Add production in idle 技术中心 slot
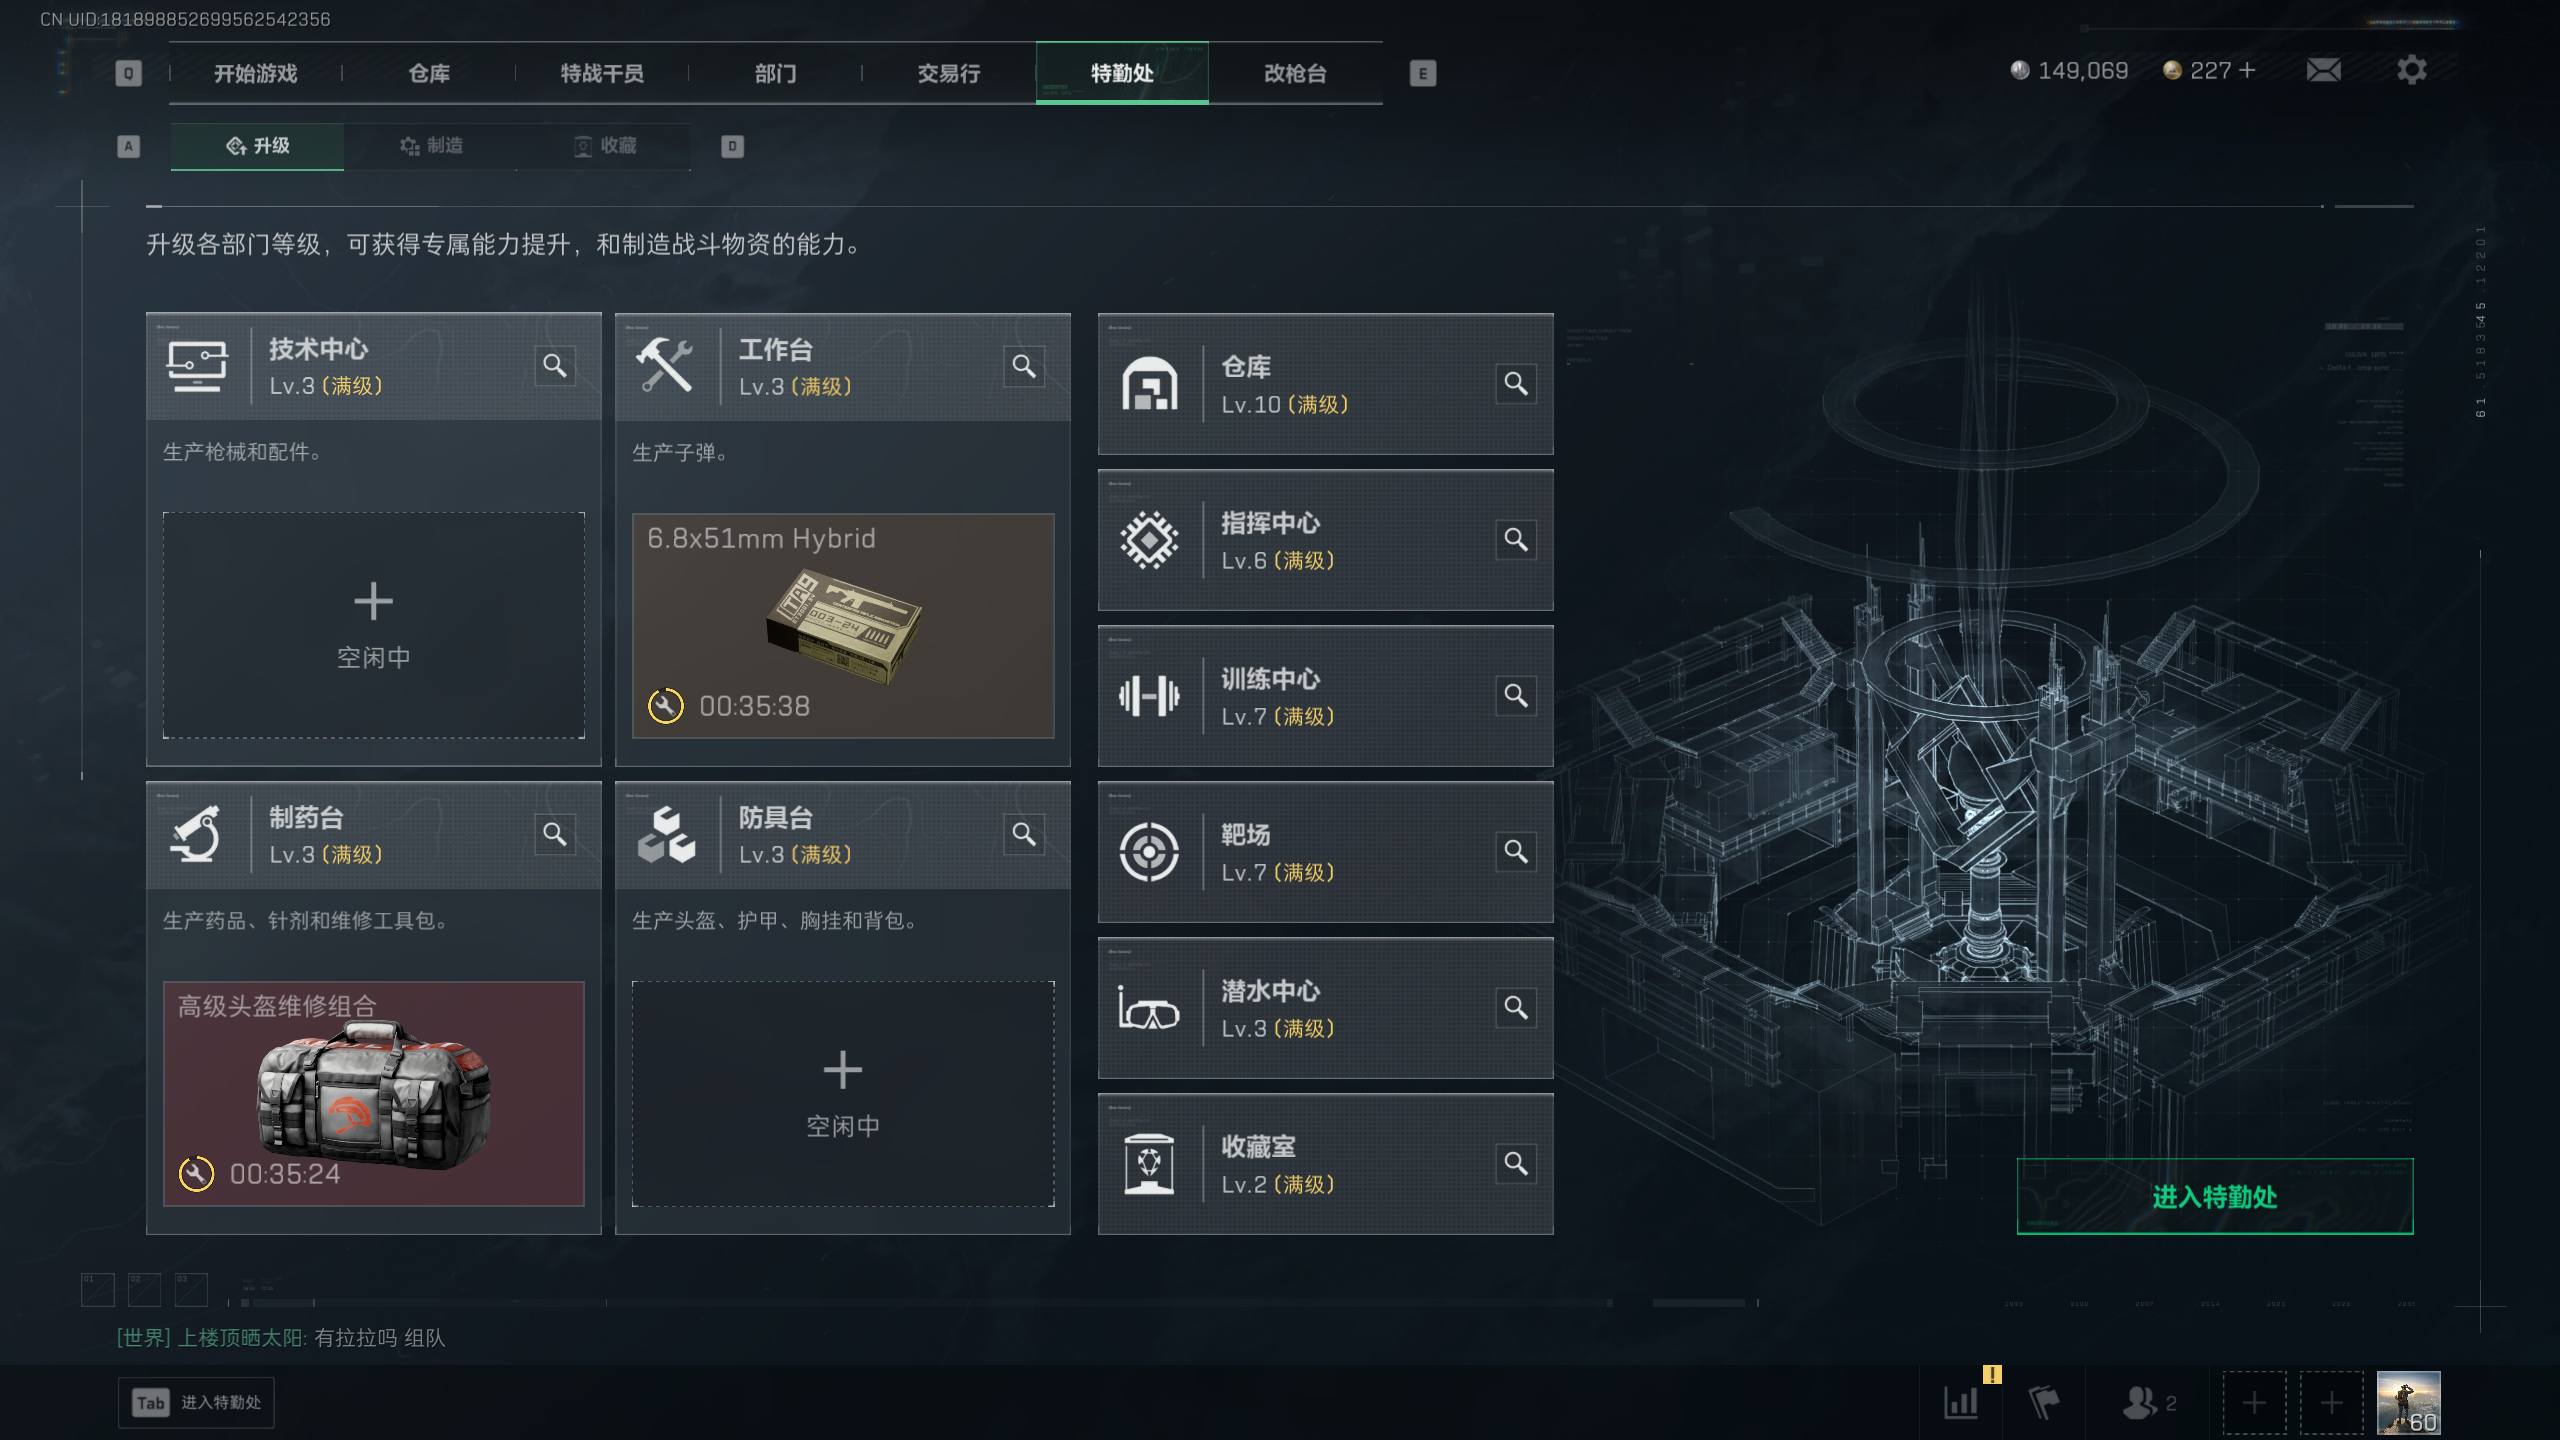 pos(373,626)
